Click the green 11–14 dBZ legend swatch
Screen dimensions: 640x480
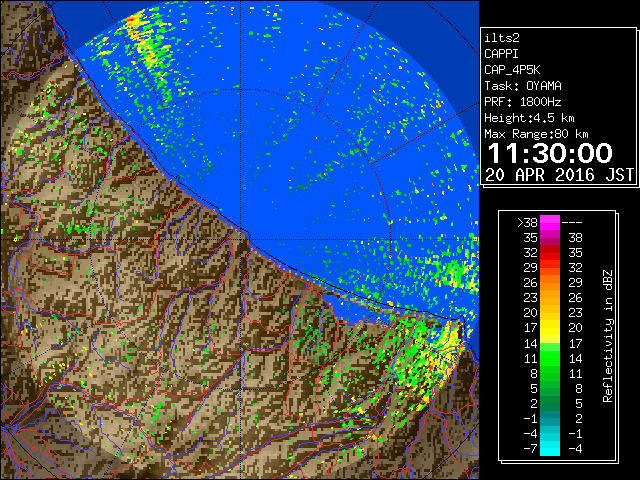click(x=550, y=358)
